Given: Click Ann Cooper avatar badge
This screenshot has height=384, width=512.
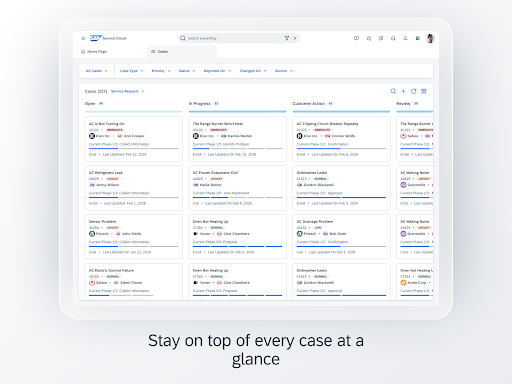Looking at the screenshot, I should pos(120,136).
